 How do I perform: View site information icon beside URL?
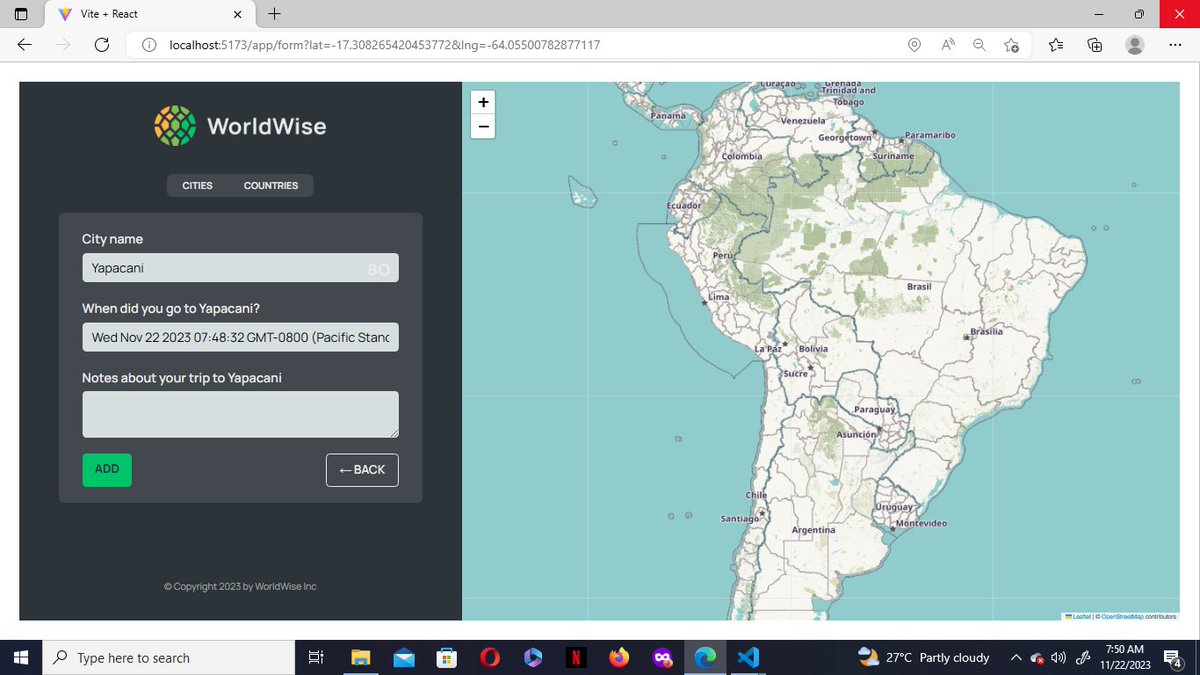[x=148, y=44]
